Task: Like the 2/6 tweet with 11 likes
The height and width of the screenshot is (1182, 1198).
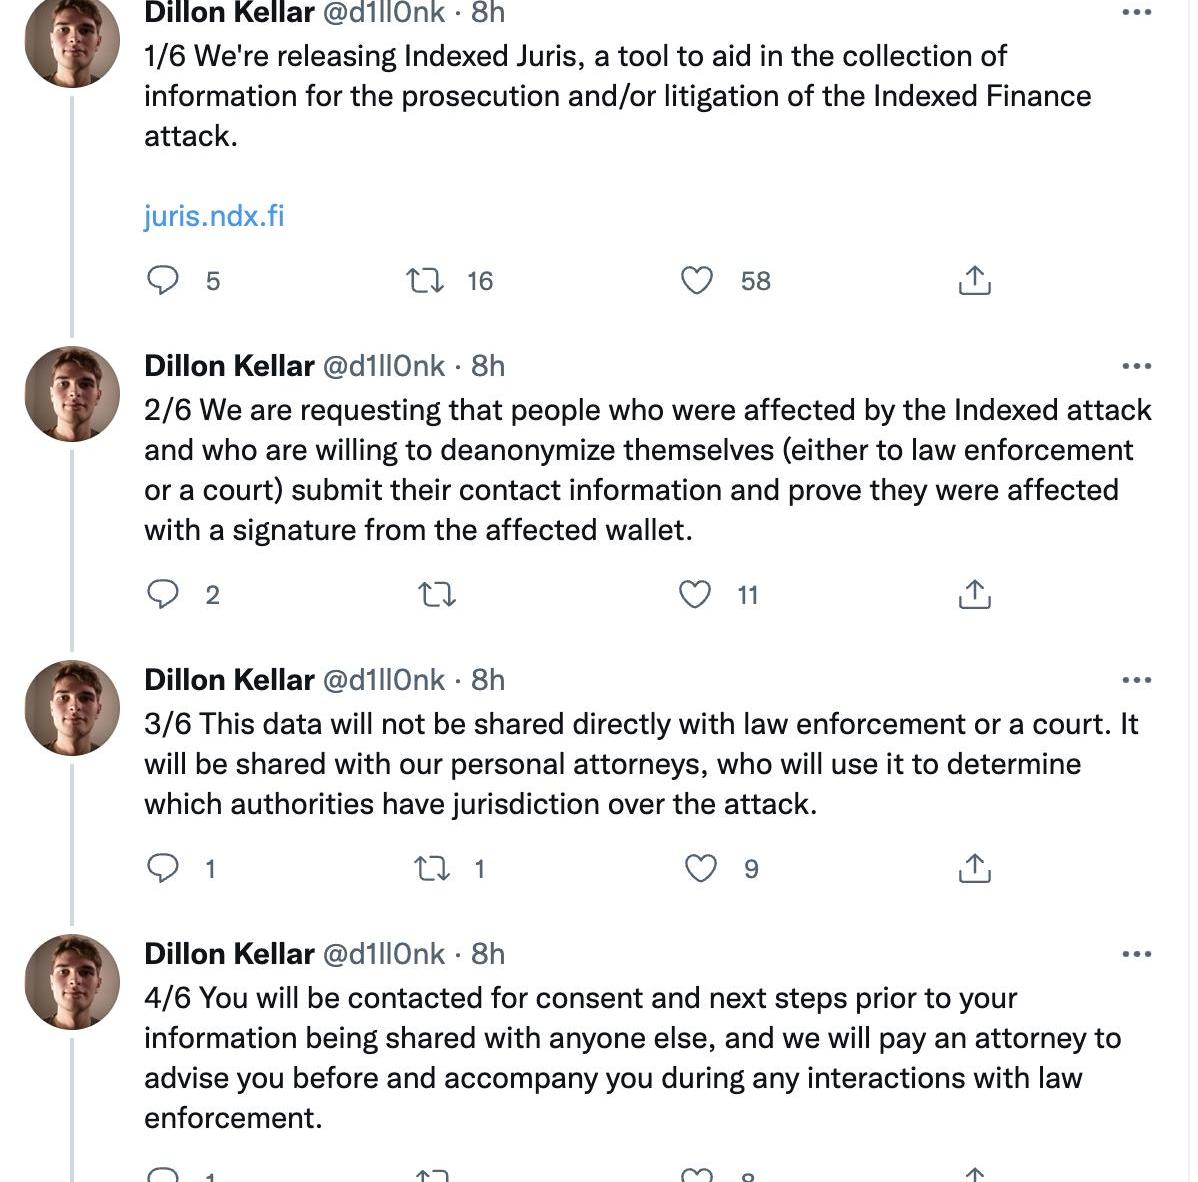Action: click(695, 595)
